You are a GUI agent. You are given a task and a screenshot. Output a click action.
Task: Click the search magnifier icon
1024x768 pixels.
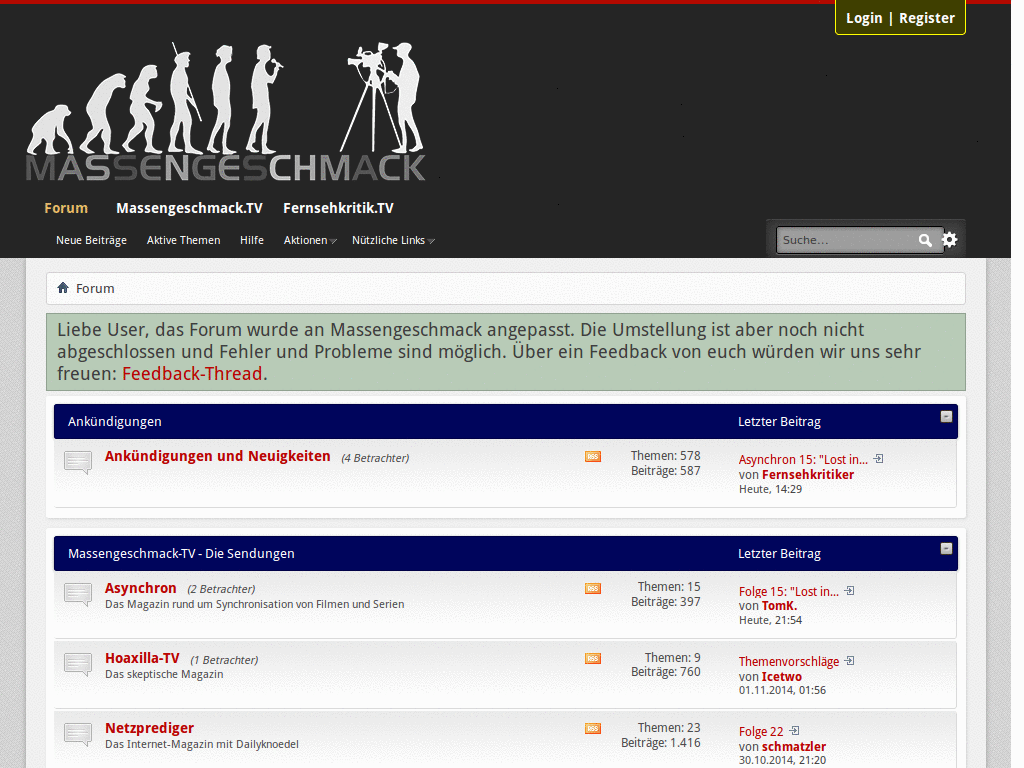[925, 240]
